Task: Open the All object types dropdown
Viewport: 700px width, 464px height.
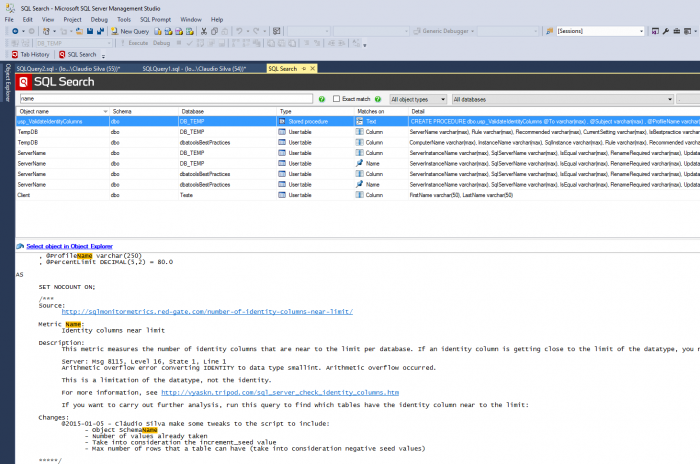Action: 417,99
